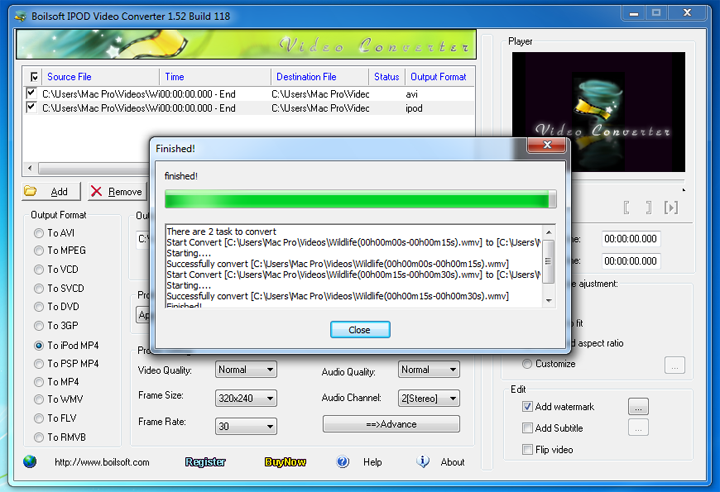Click the Remove file button
The height and width of the screenshot is (492, 720).
(x=117, y=191)
